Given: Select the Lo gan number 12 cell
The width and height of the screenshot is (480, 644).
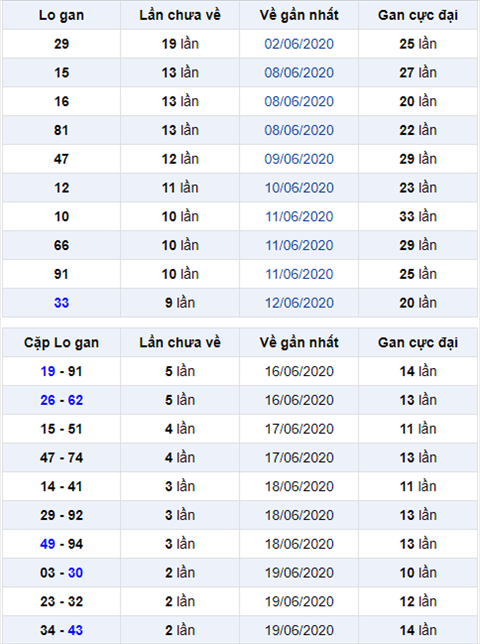Looking at the screenshot, I should click(61, 188).
